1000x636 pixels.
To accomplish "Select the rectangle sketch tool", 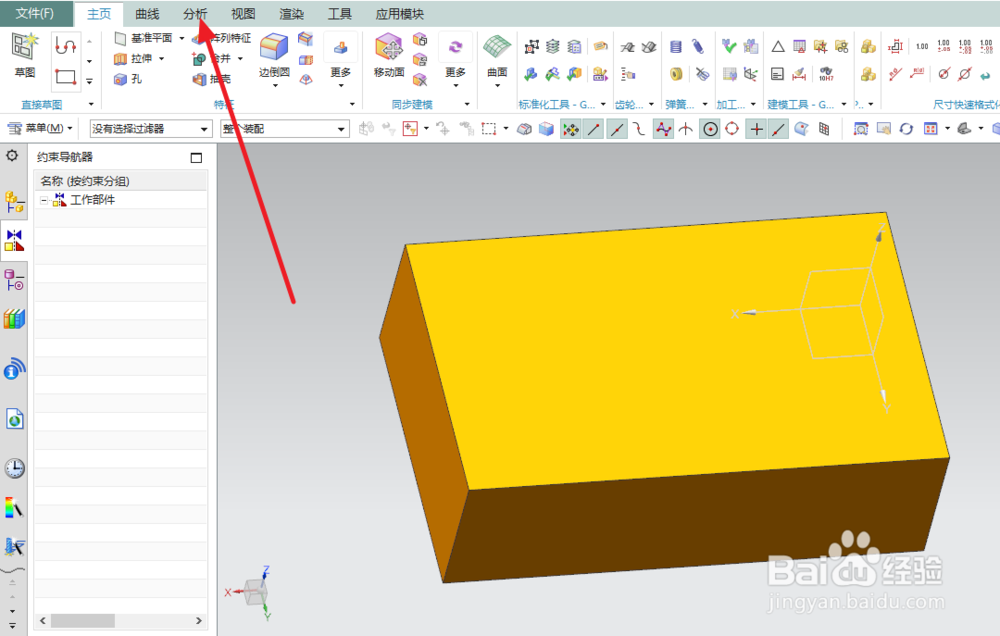I will tap(66, 77).
